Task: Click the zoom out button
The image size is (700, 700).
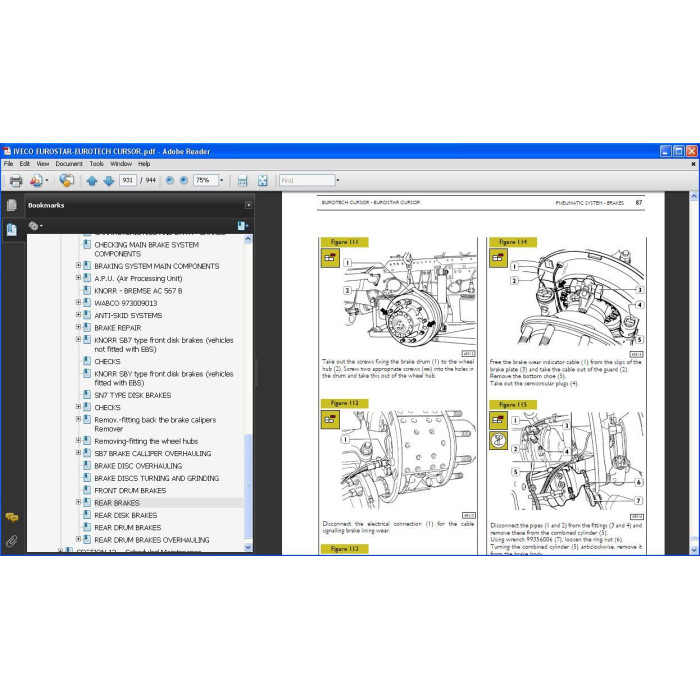Action: tap(170, 180)
